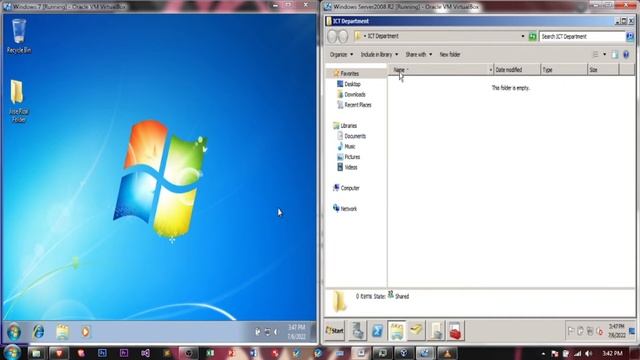The width and height of the screenshot is (640, 360).
Task: Select Libraries in navigation pane
Action: click(345, 126)
